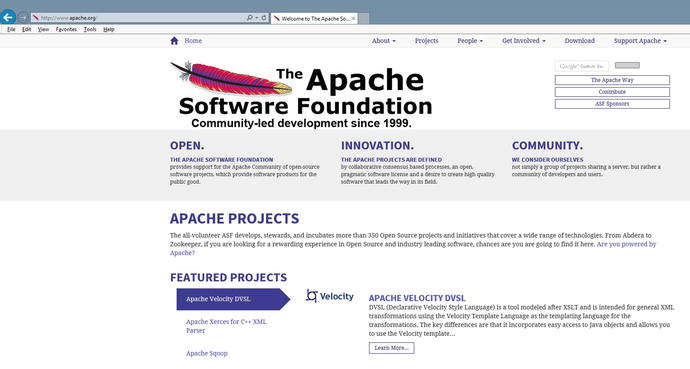Click the browser Back arrow button
This screenshot has height=369, width=690.
(7, 17)
